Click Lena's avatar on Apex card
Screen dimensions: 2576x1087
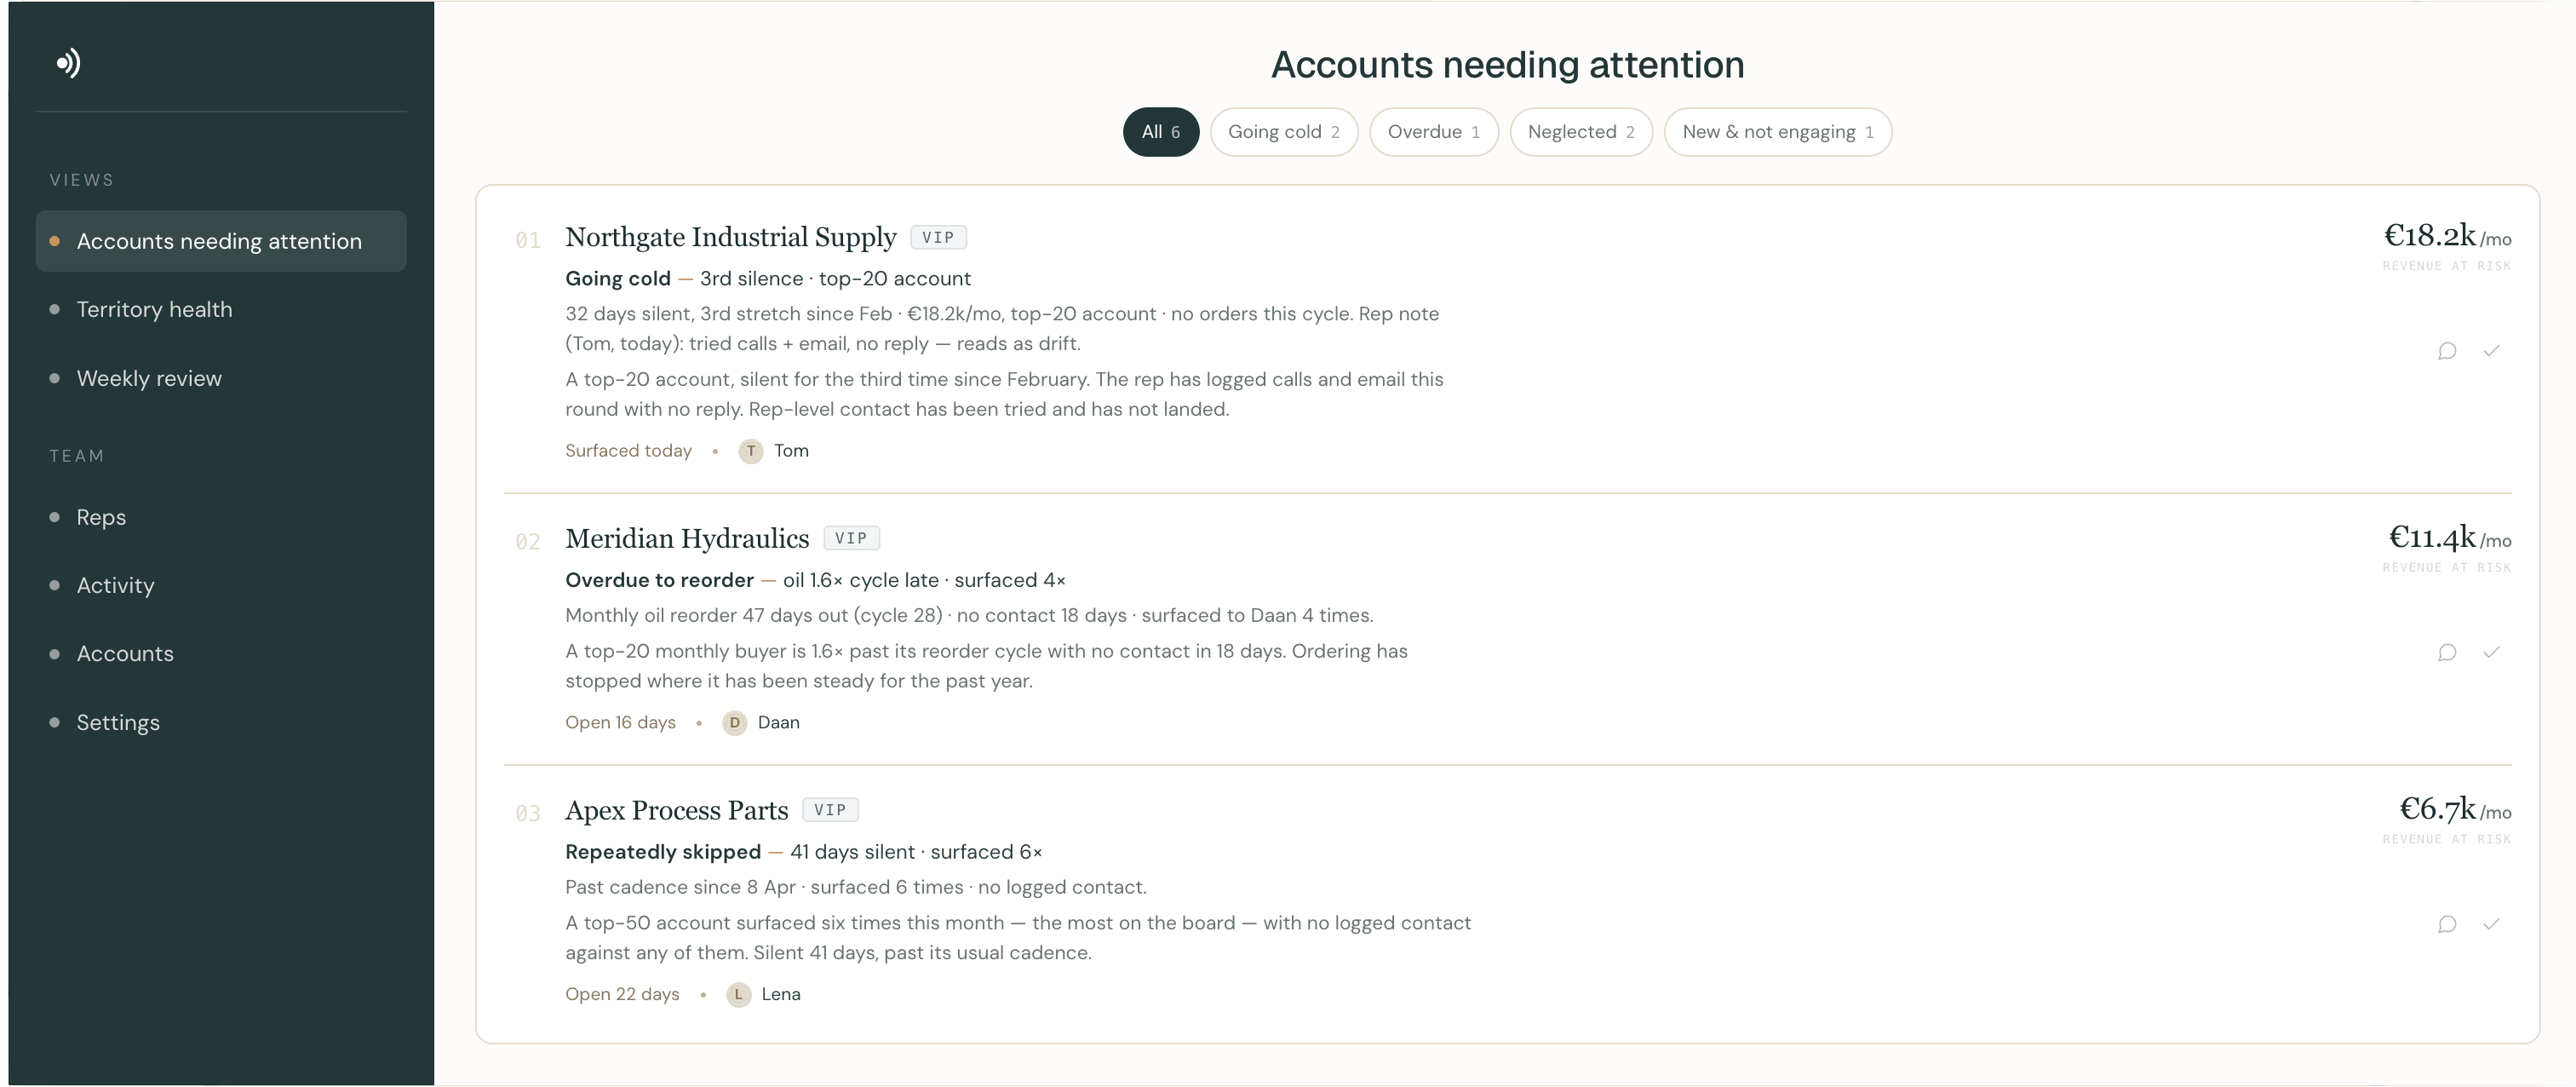point(738,995)
